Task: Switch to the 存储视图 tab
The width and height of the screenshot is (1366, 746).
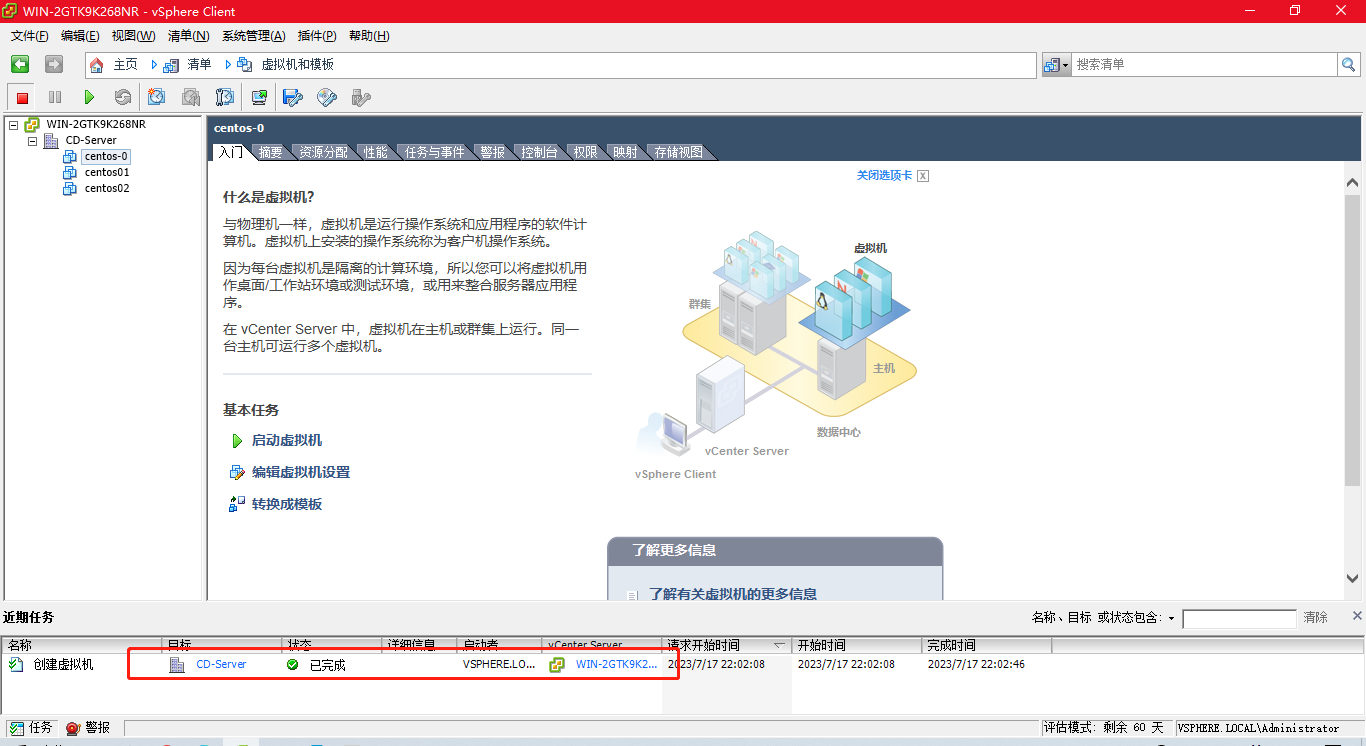Action: [678, 152]
